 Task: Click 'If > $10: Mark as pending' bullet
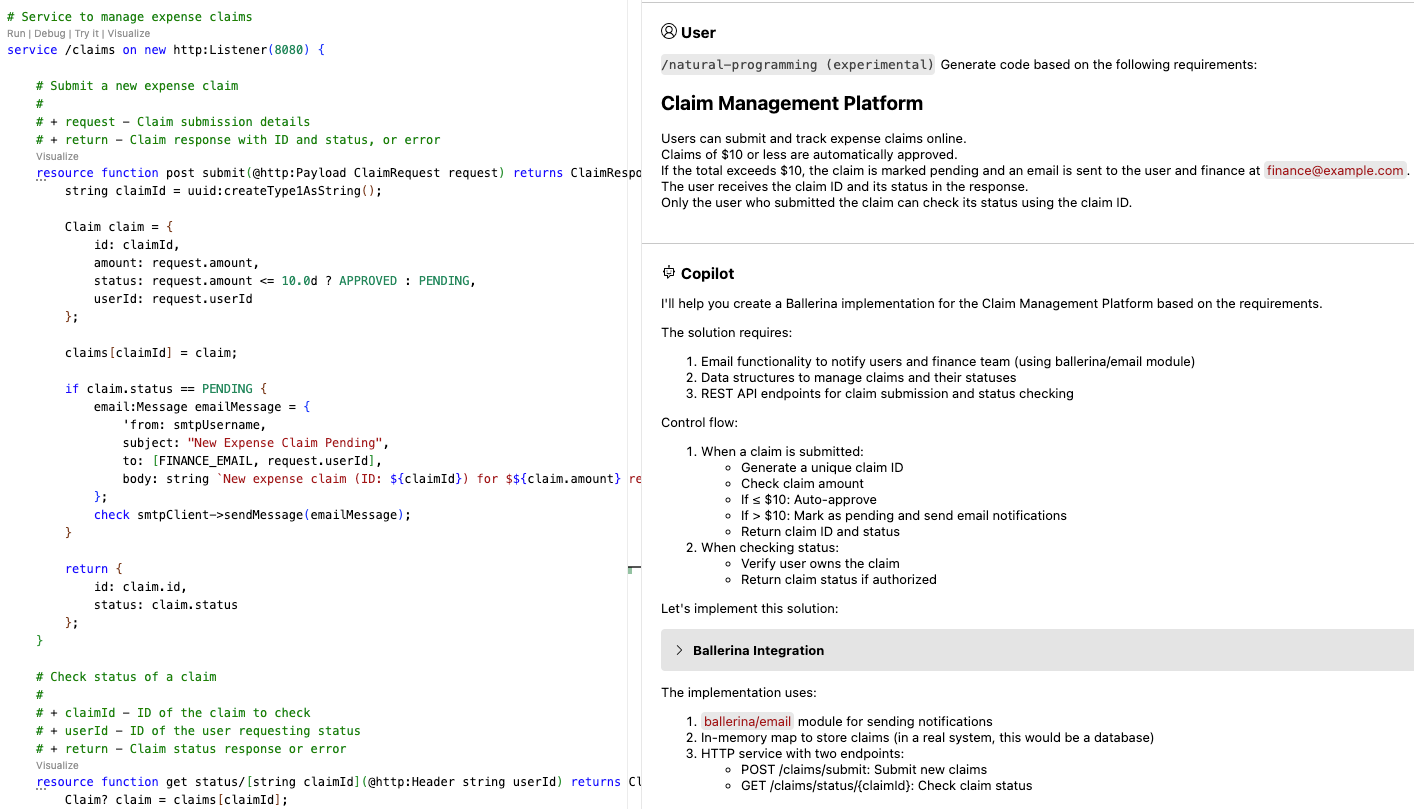(904, 515)
